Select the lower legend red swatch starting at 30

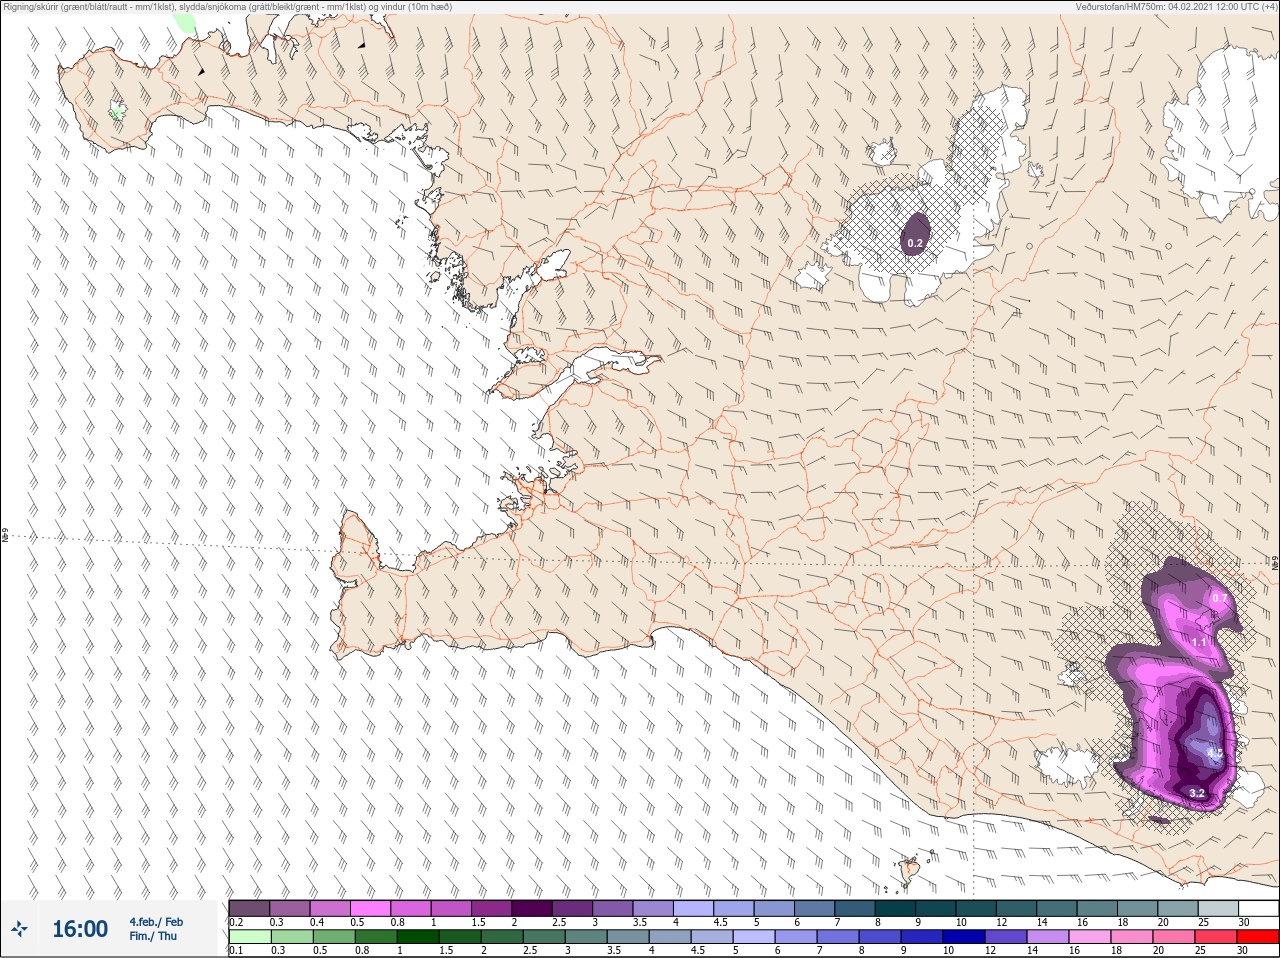[1258, 937]
